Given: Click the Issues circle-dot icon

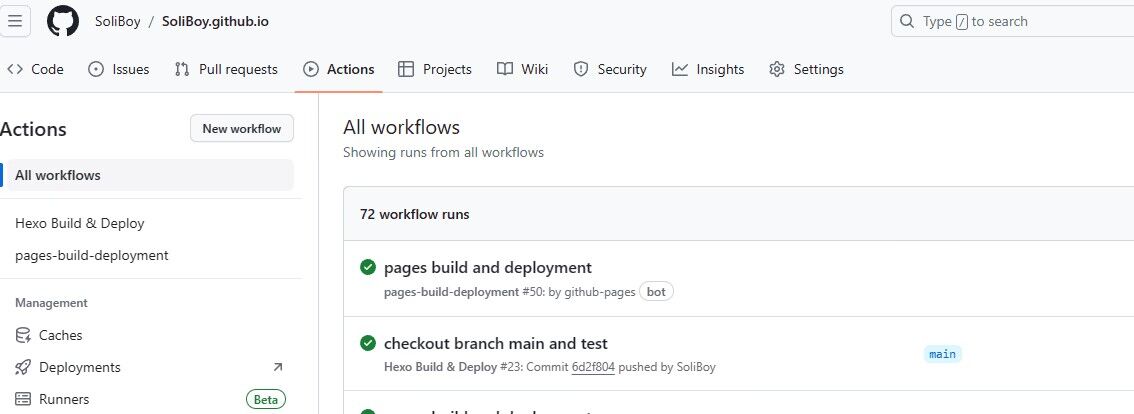Looking at the screenshot, I should click(96, 69).
